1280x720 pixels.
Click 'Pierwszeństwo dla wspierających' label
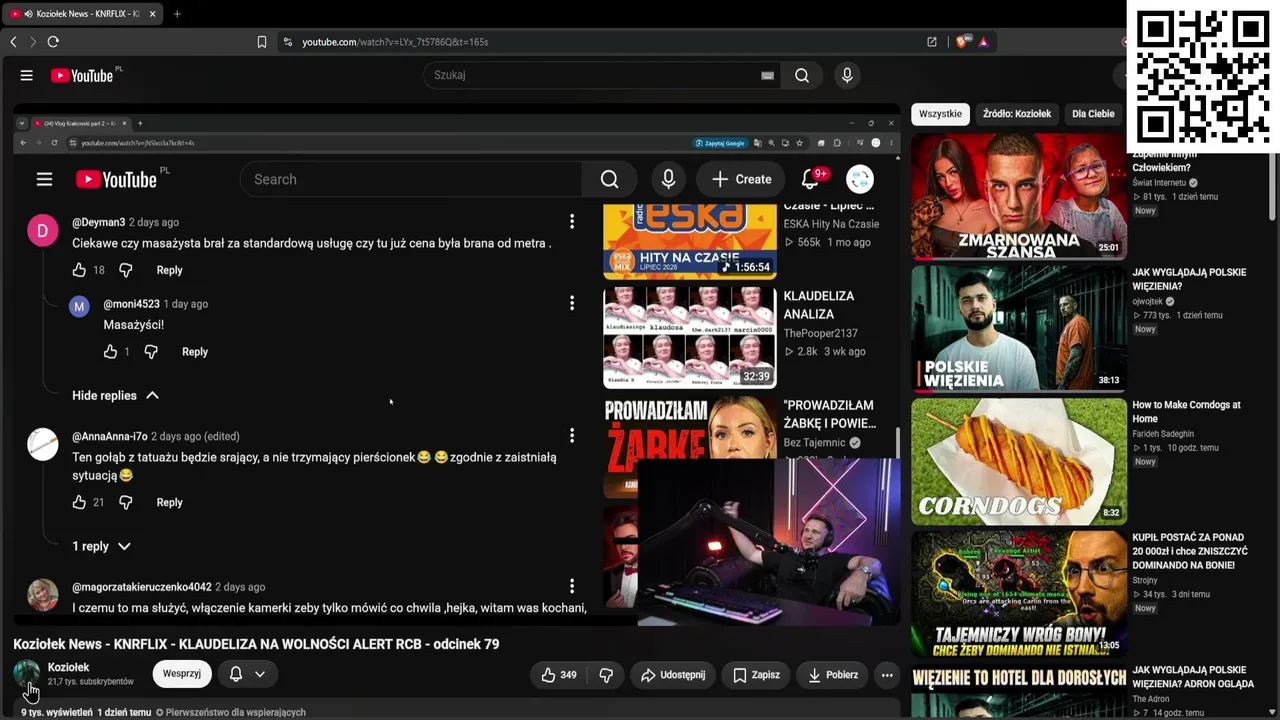tap(236, 712)
